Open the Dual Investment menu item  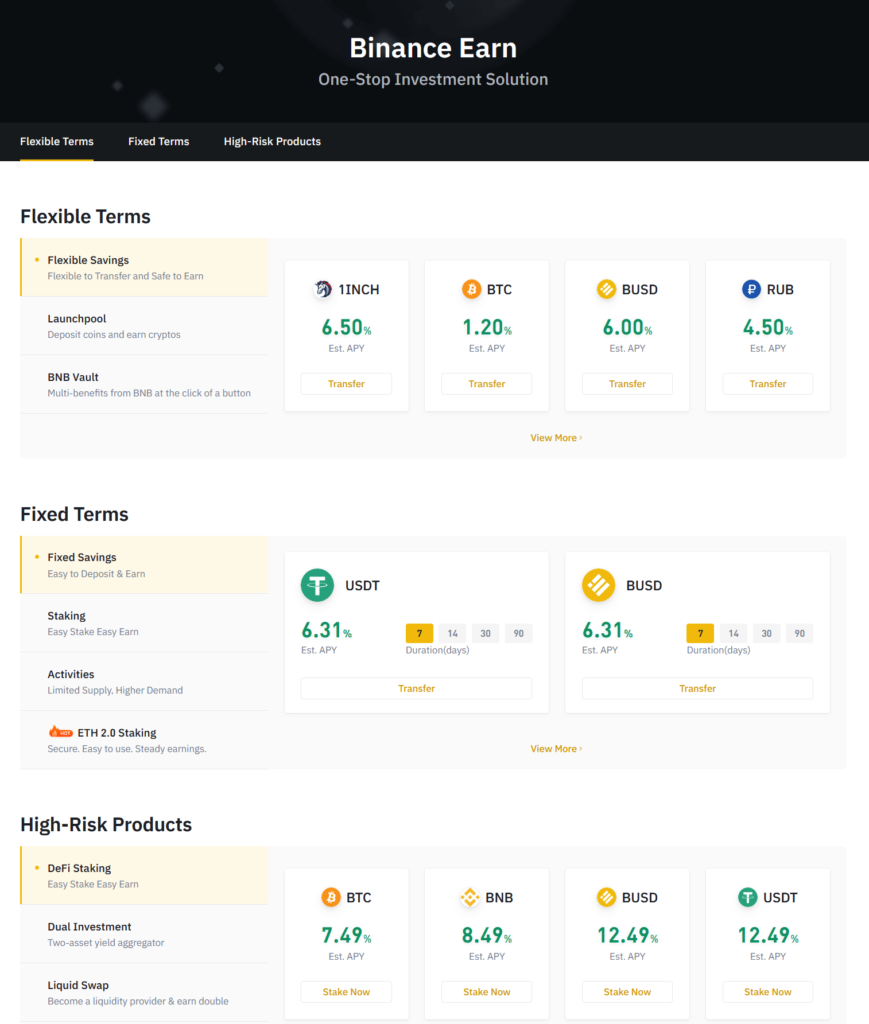coord(144,934)
